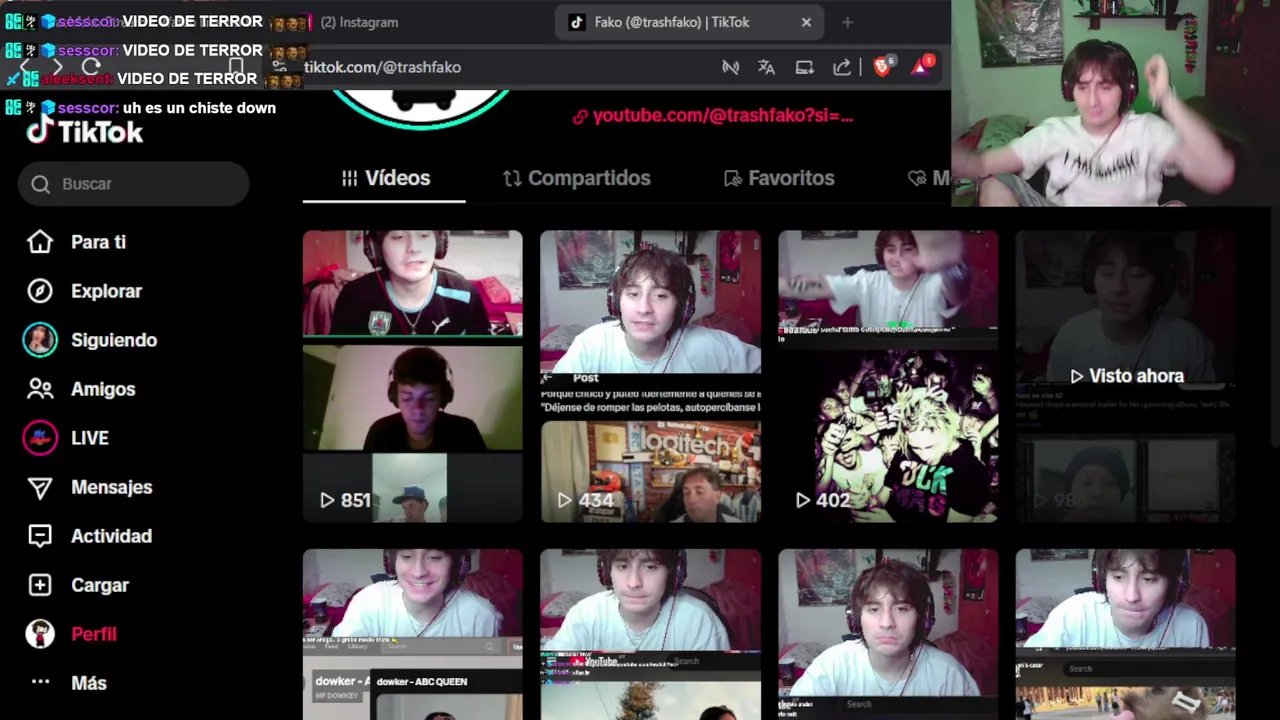This screenshot has height=720, width=1280.
Task: Select the Favoritos profile tab
Action: [779, 178]
